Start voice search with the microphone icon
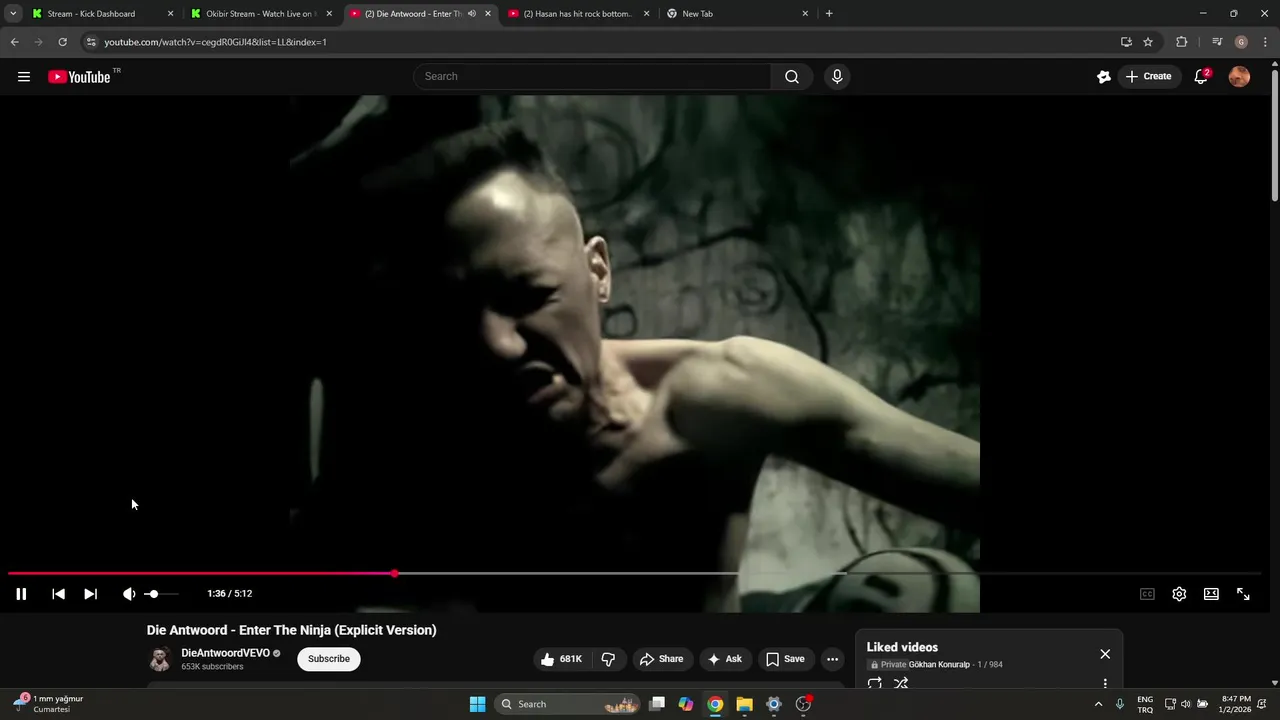This screenshot has width=1280, height=720. tap(837, 77)
